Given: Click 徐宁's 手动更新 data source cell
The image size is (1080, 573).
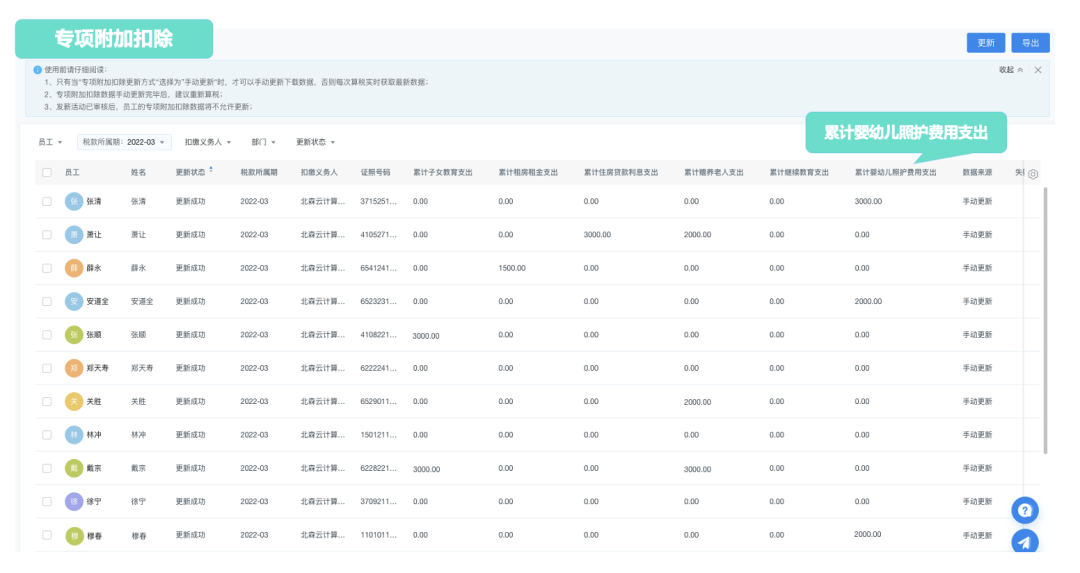Looking at the screenshot, I should (x=977, y=502).
